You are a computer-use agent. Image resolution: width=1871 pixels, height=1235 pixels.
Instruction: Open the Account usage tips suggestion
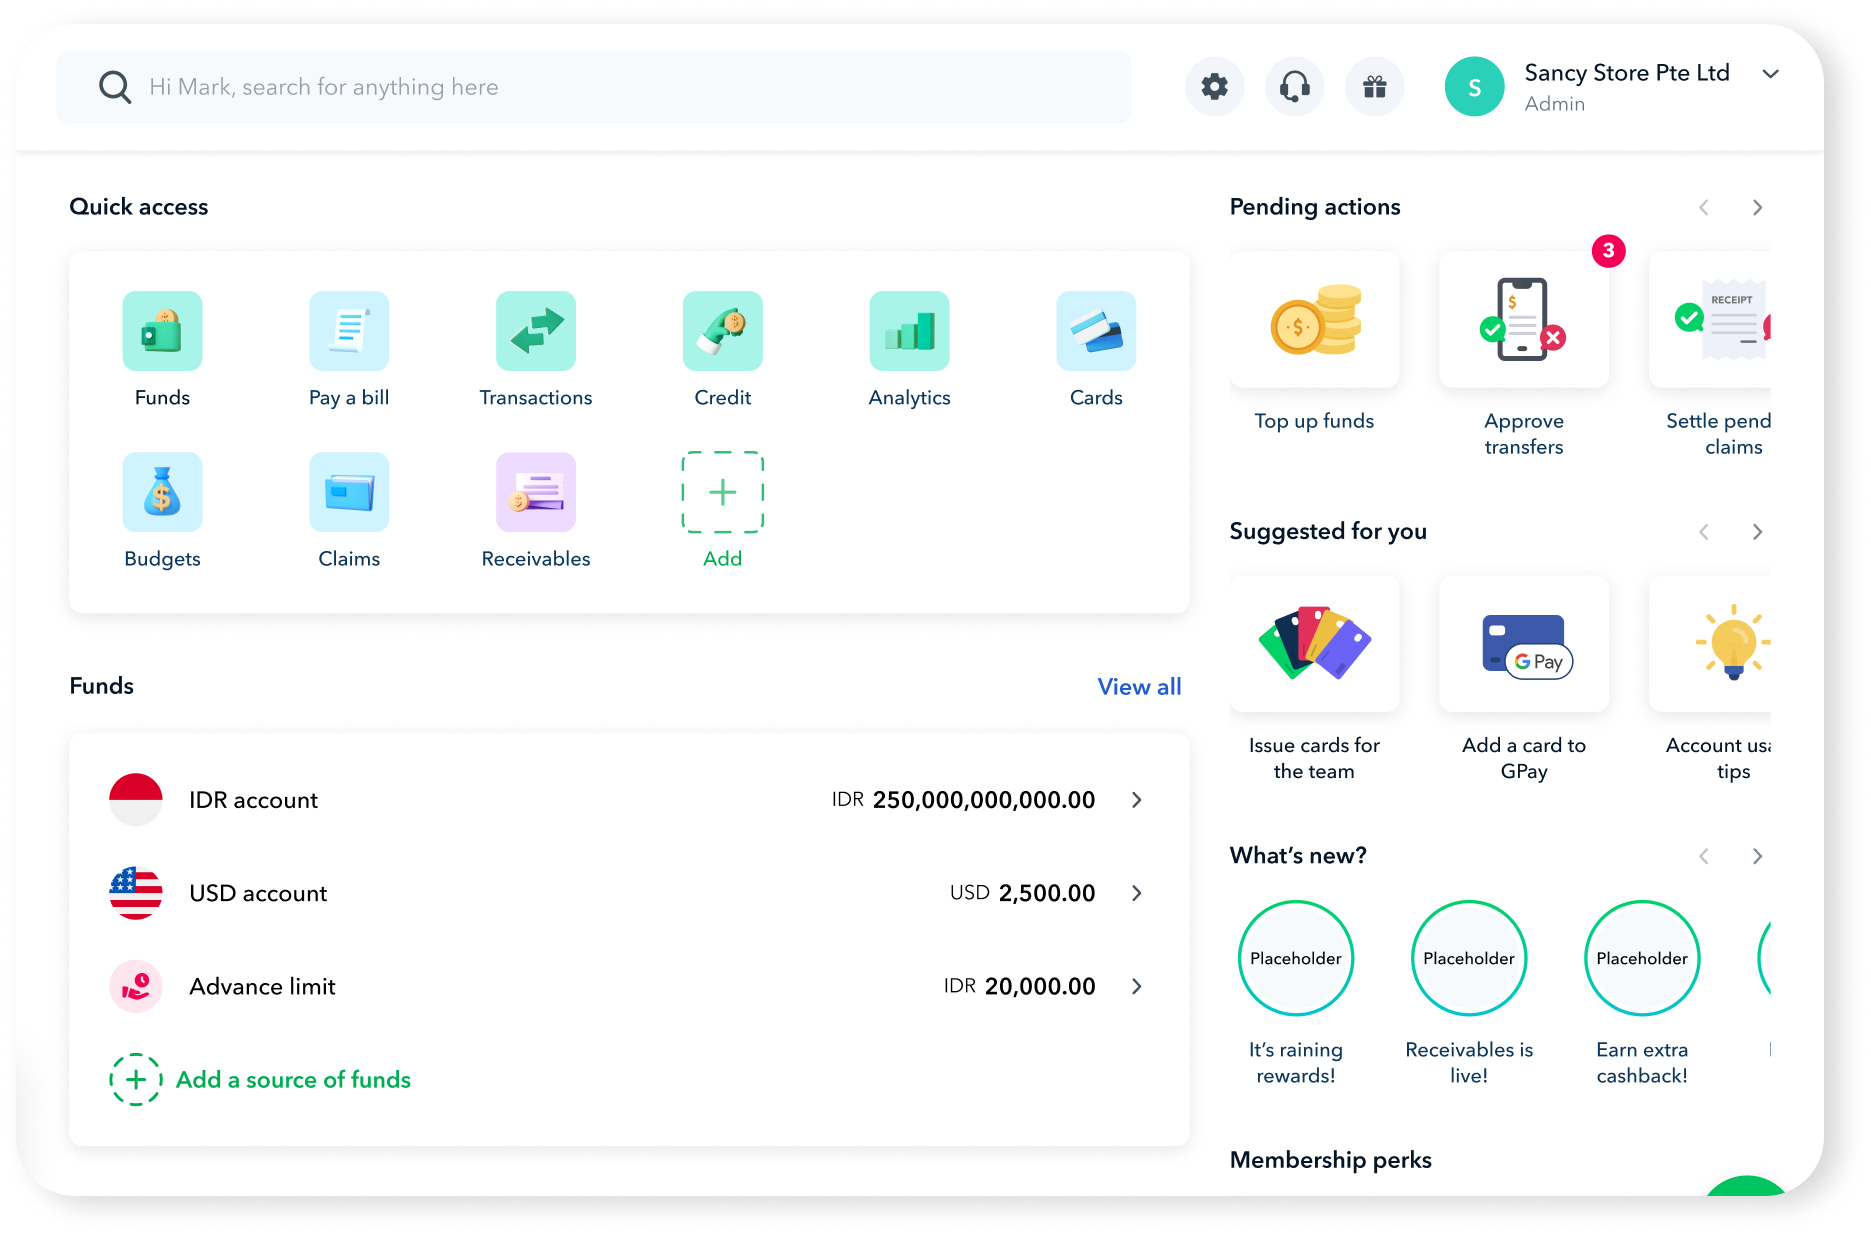1710,644
